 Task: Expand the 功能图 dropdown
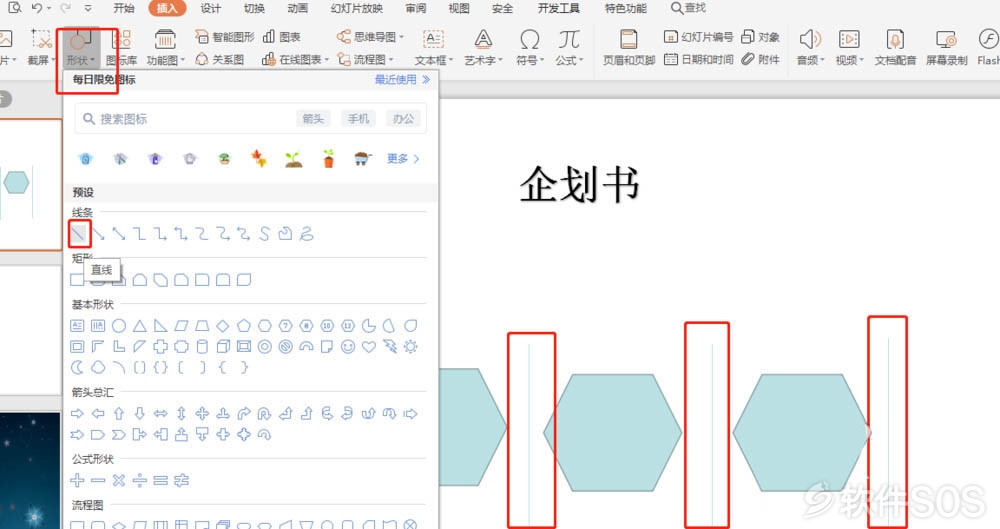pos(165,48)
